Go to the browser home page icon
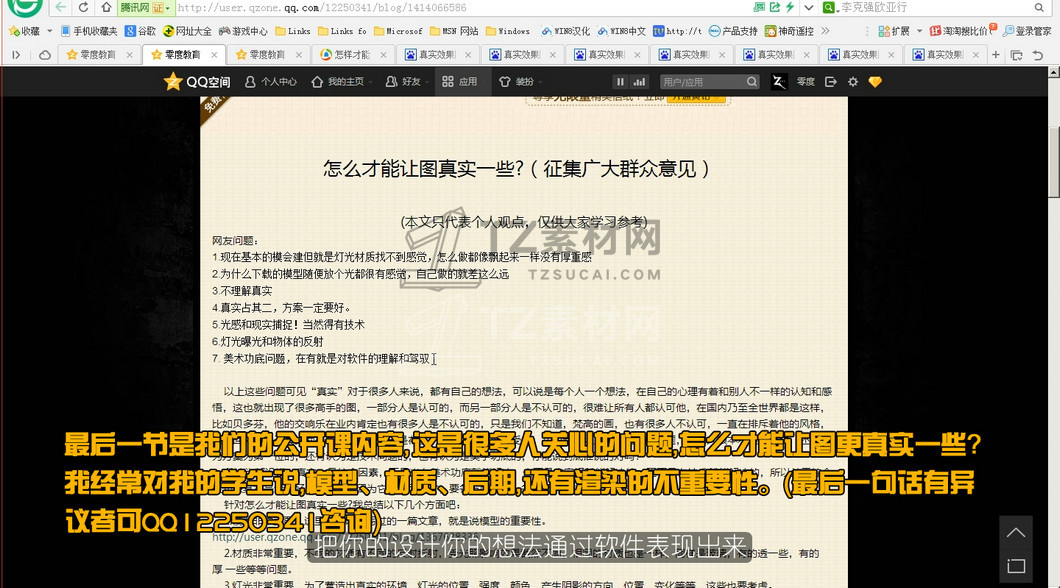The height and width of the screenshot is (588, 1060). [x=106, y=7]
